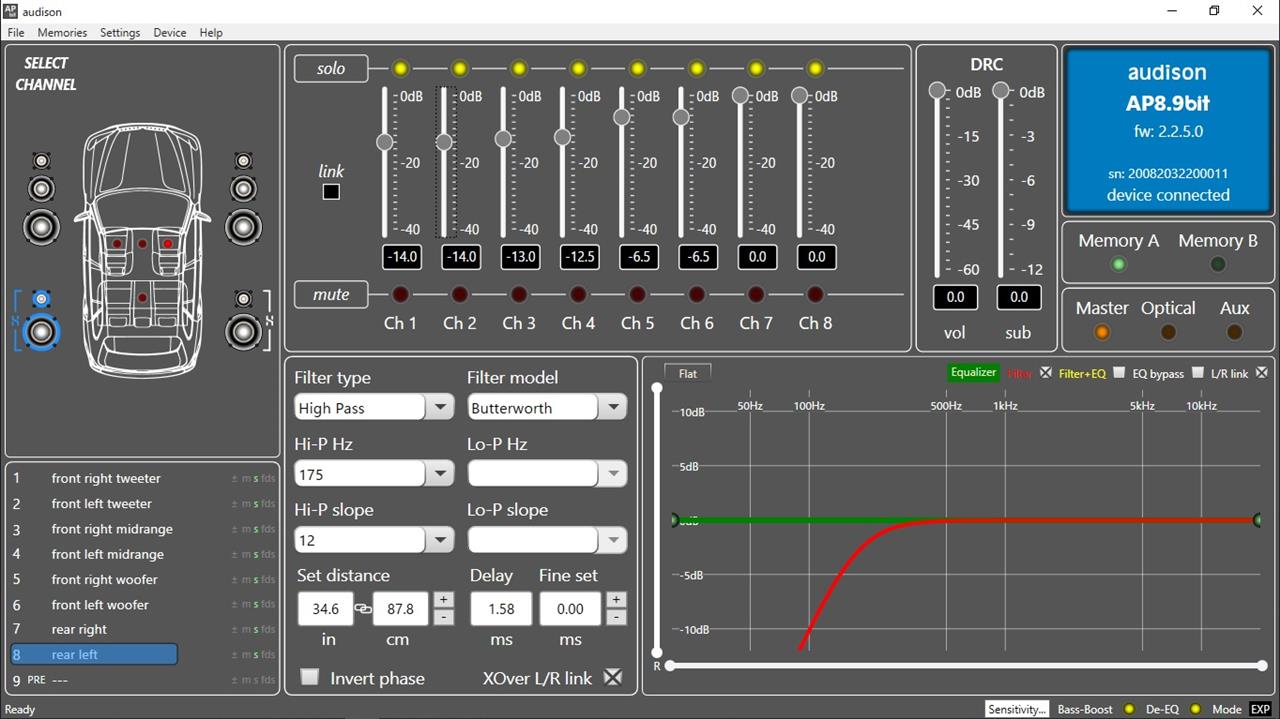Select the front left tweeter speaker icon
The height and width of the screenshot is (719, 1280).
[41, 160]
